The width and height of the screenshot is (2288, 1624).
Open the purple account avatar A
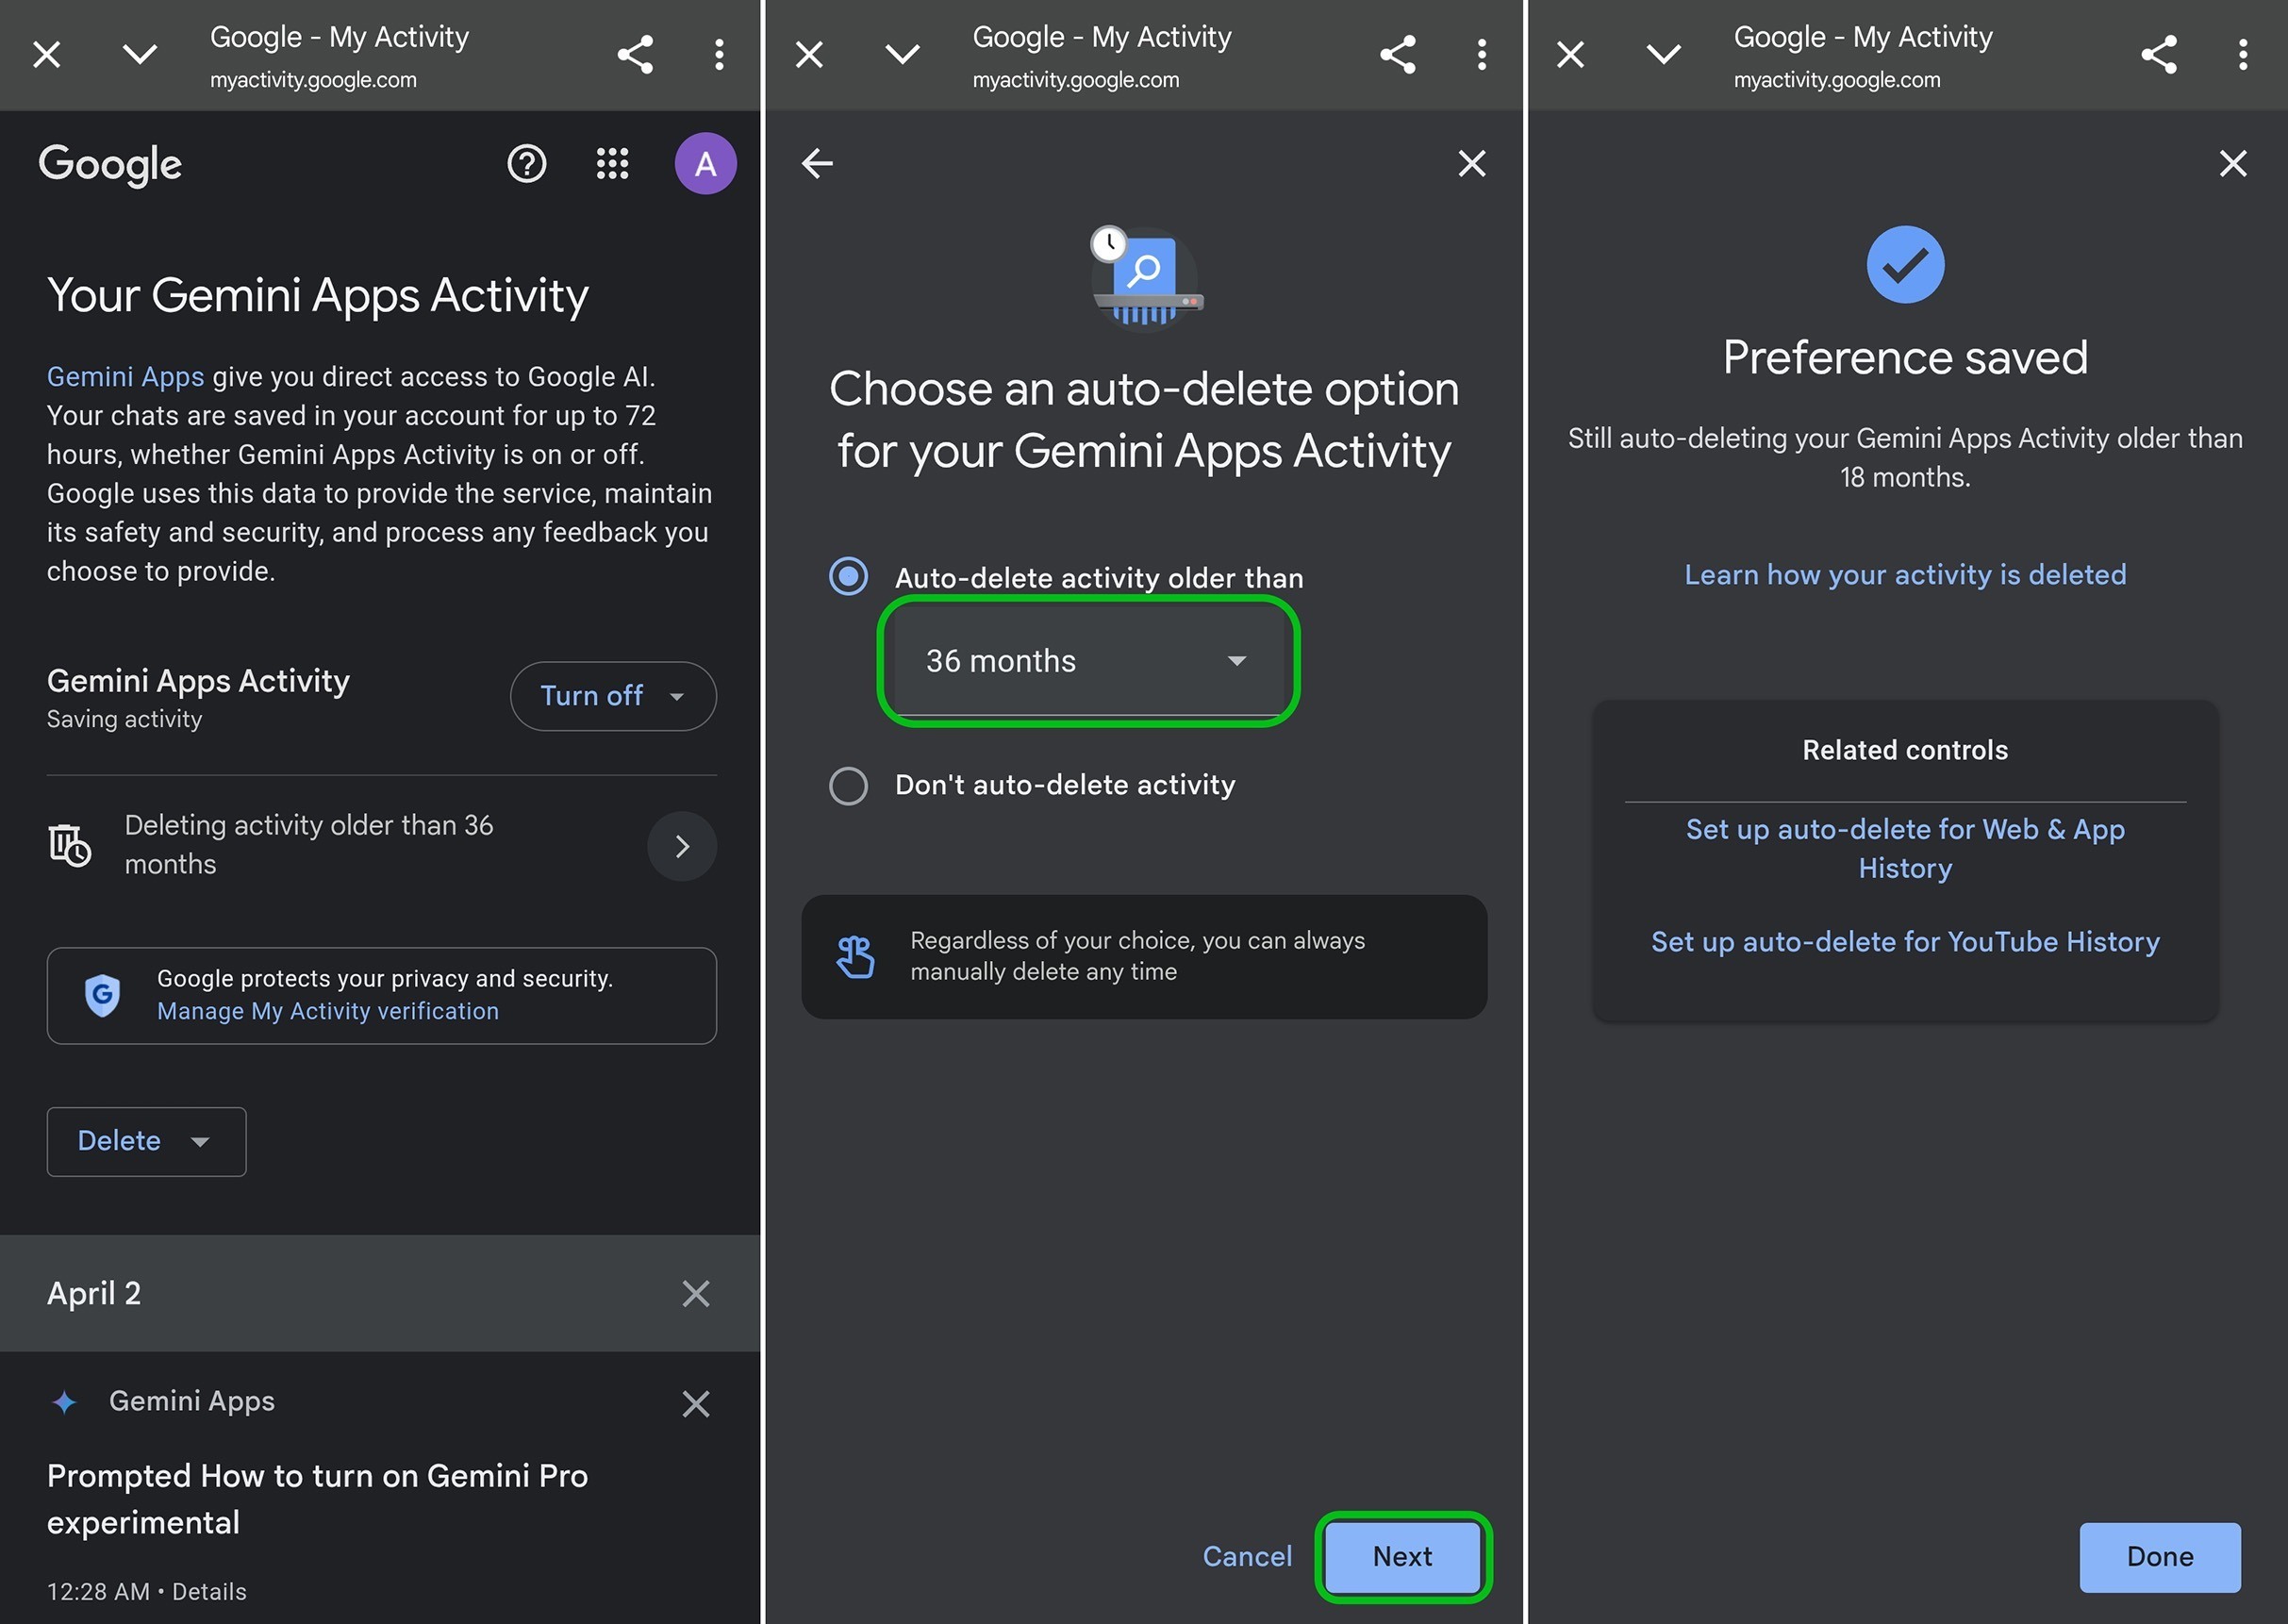pyautogui.click(x=705, y=164)
